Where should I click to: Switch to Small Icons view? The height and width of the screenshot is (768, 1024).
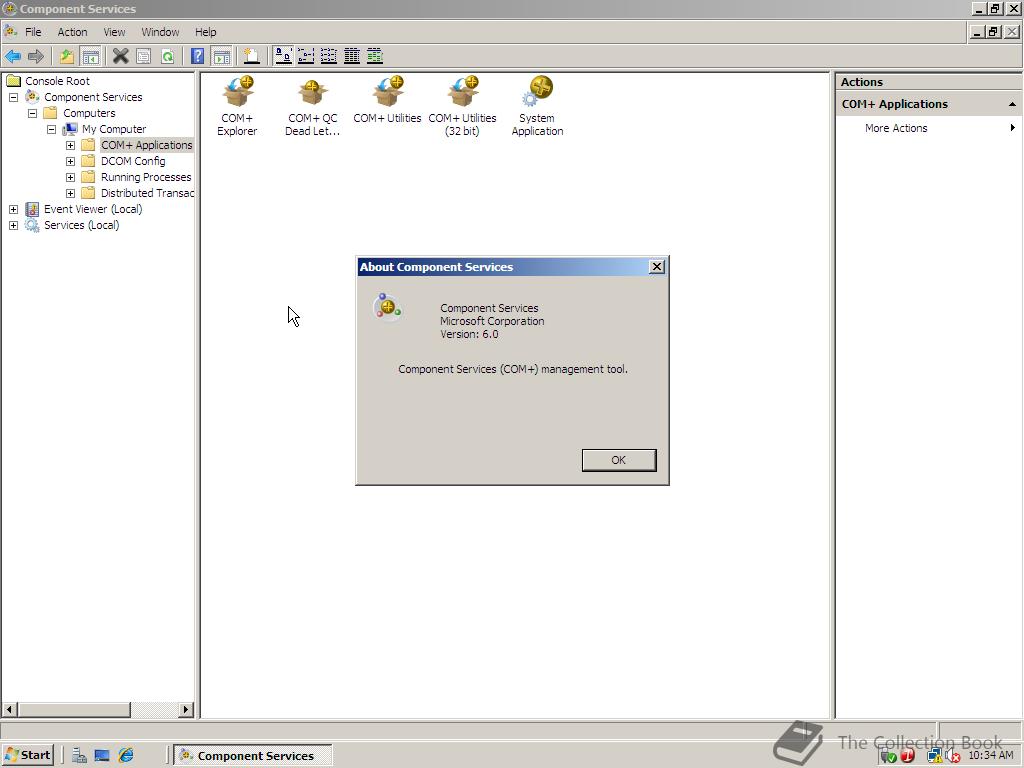pyautogui.click(x=306, y=56)
